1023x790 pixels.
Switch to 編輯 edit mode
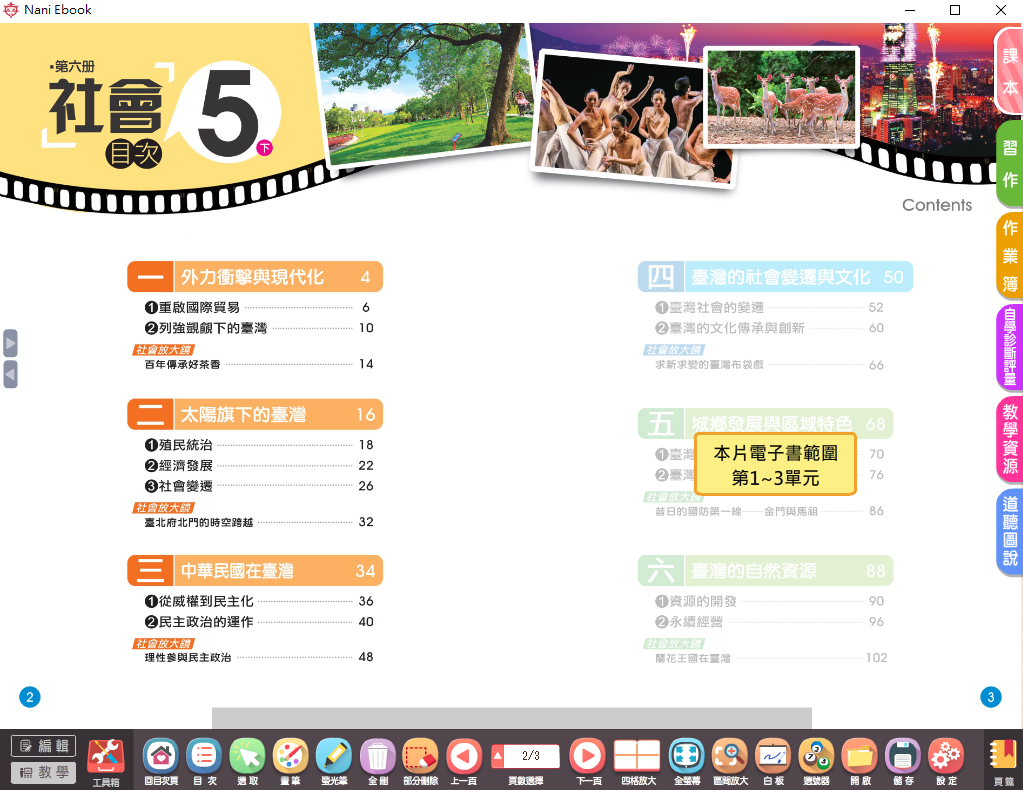[44, 746]
